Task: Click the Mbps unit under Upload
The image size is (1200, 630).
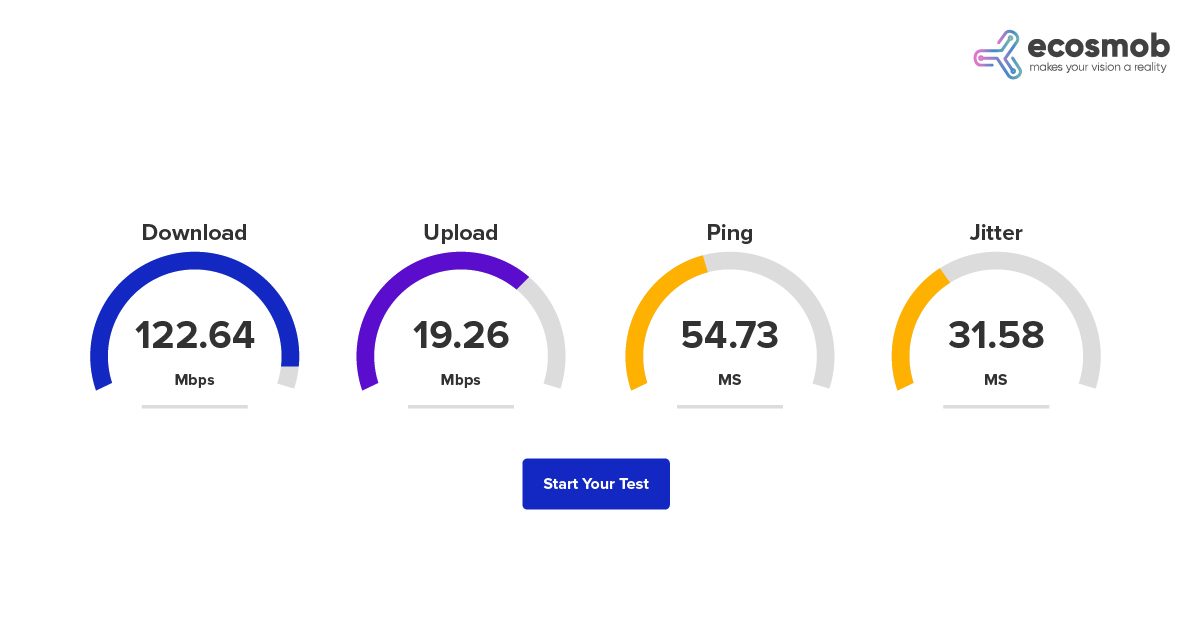Action: pyautogui.click(x=461, y=380)
